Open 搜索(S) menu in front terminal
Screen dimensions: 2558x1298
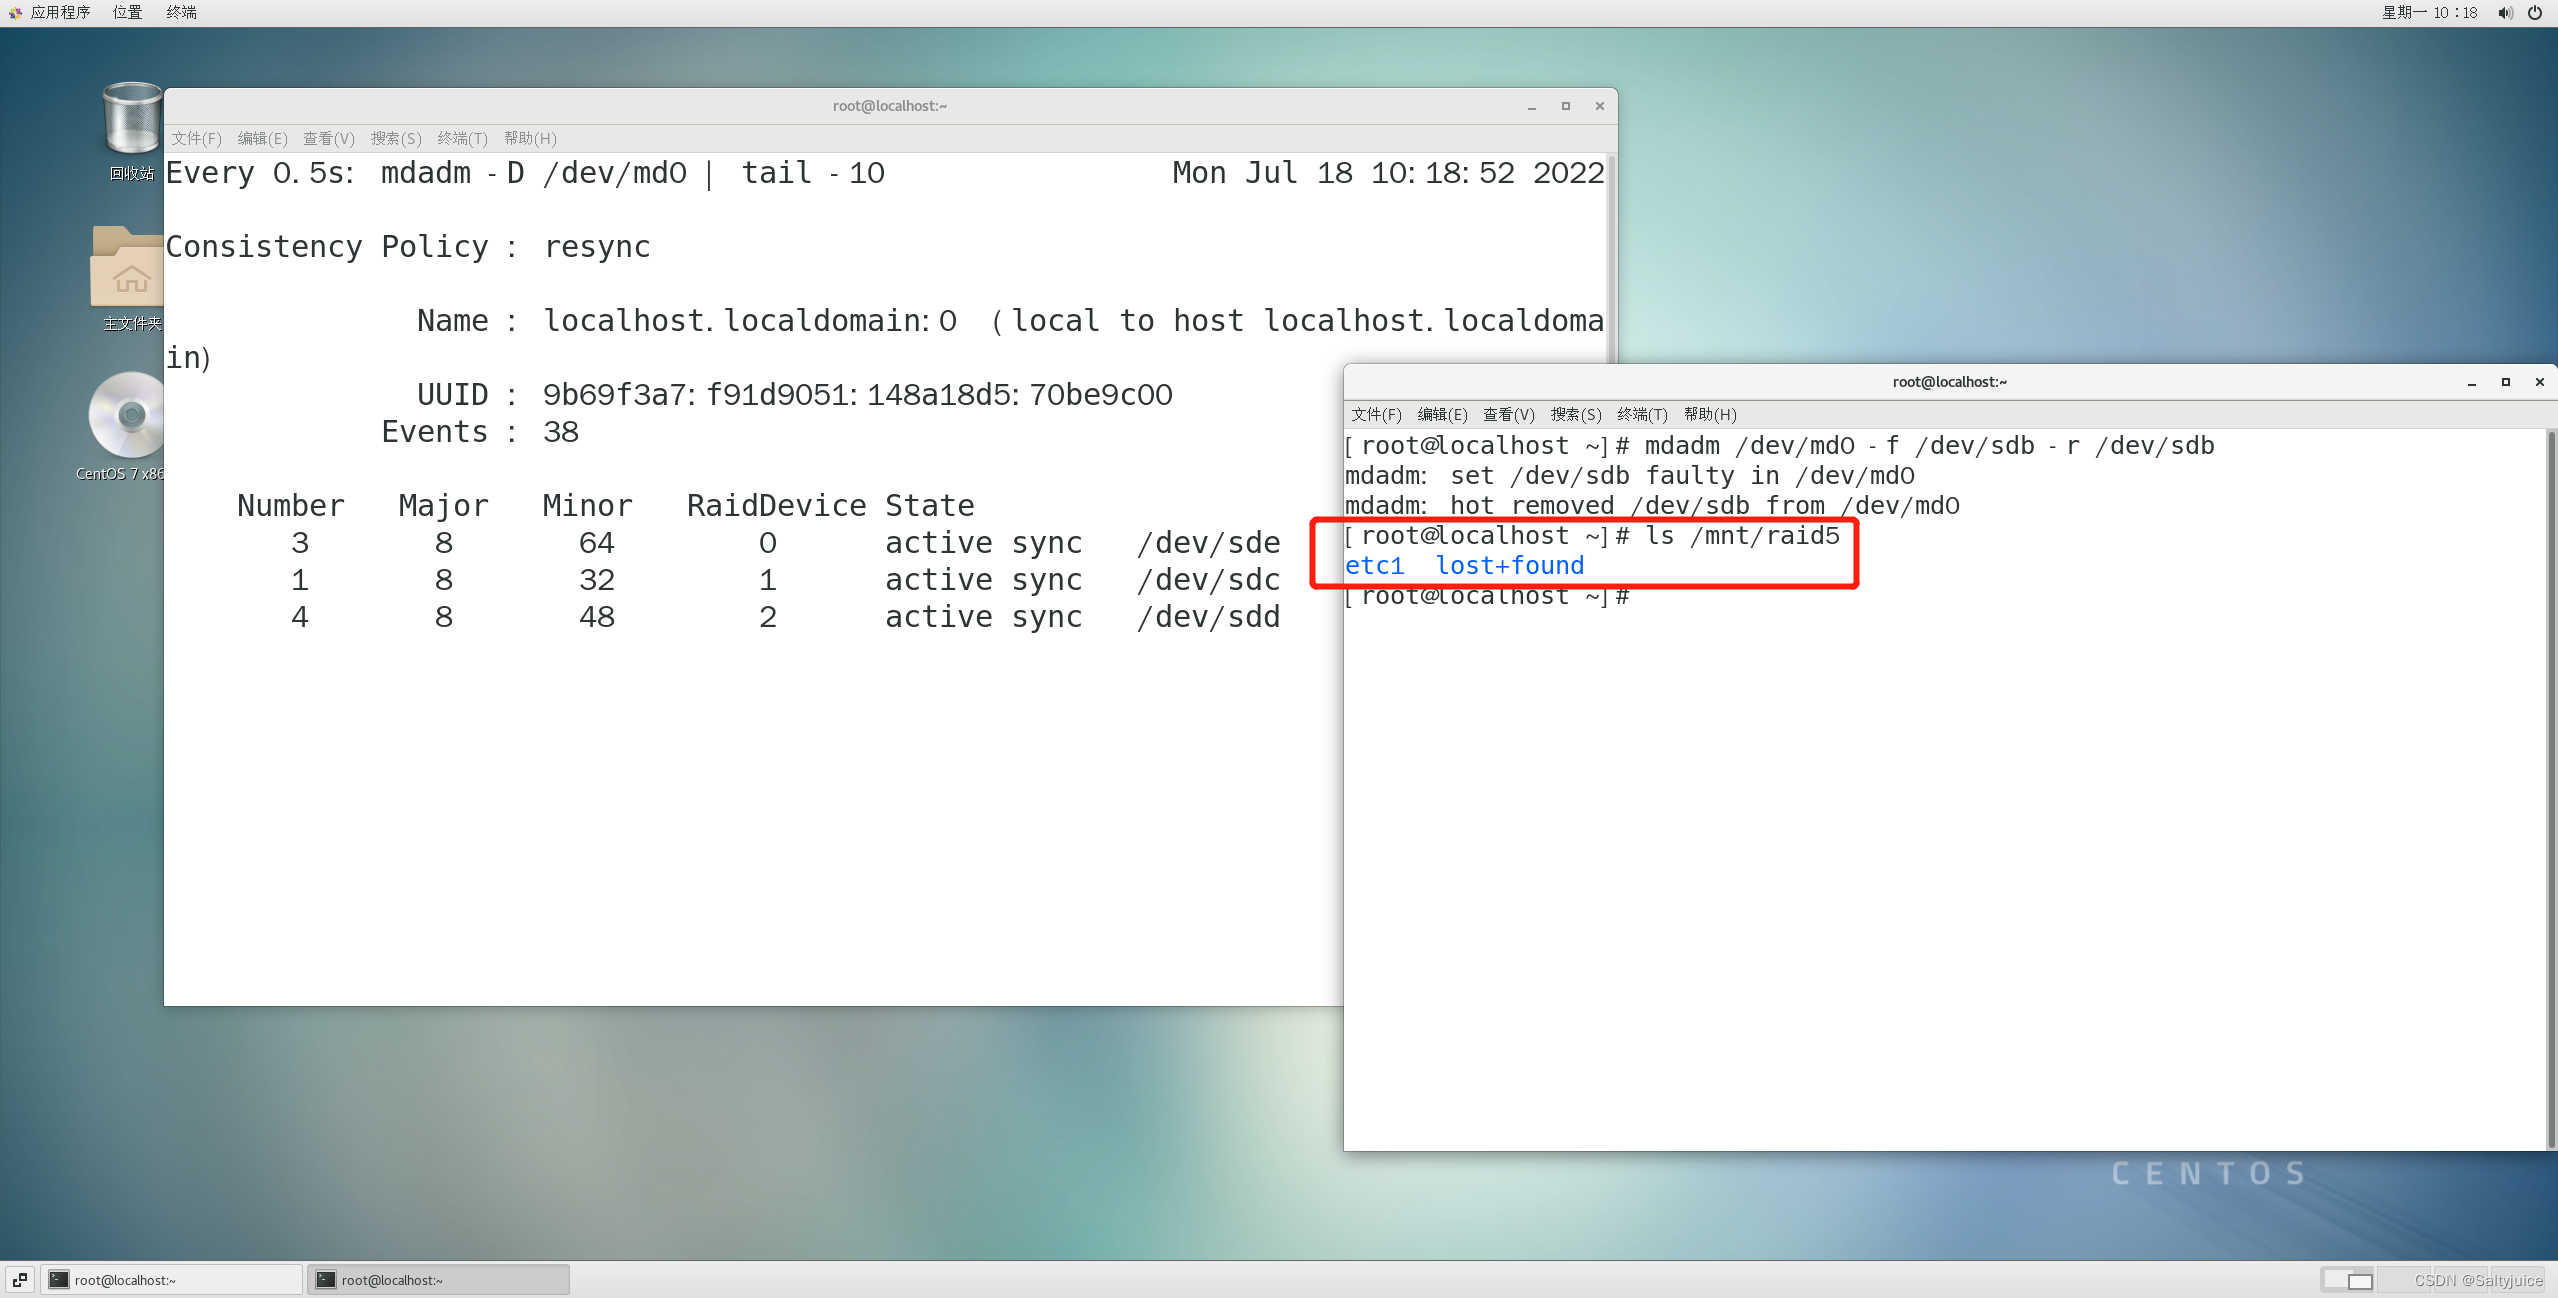[1576, 414]
